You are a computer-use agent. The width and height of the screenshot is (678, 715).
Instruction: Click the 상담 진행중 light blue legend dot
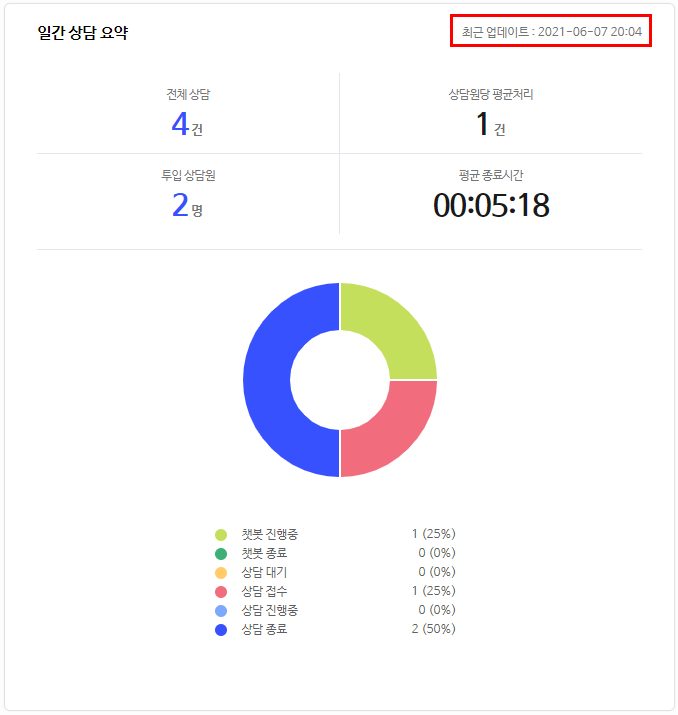(x=221, y=610)
